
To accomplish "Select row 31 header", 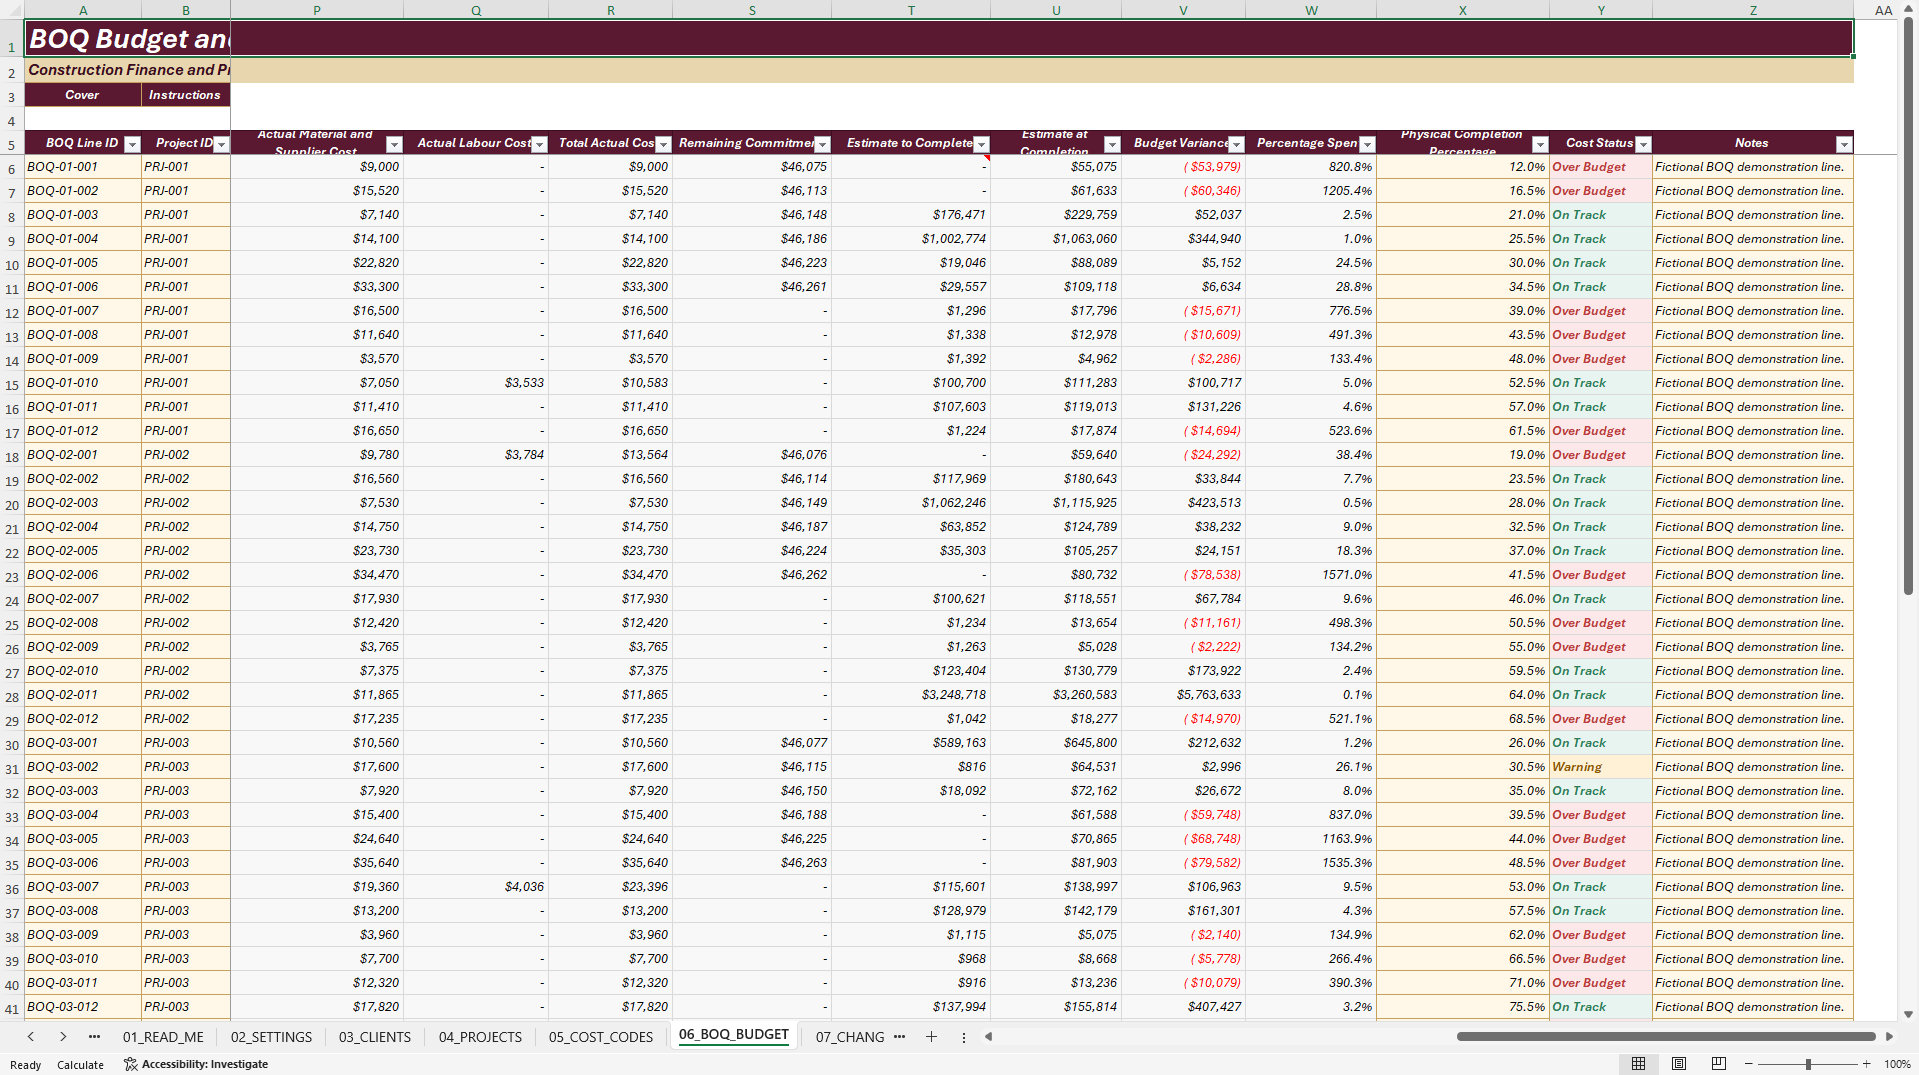I will [12, 768].
